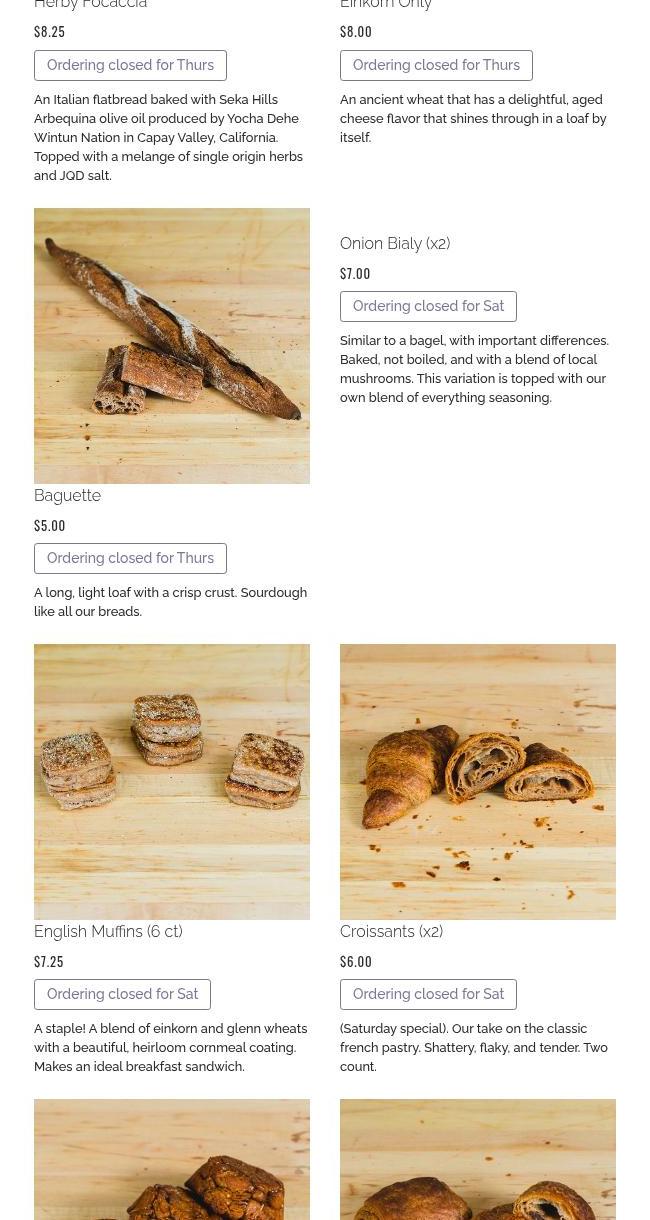Open the Onion Bialy (x2) product link

click(x=395, y=243)
